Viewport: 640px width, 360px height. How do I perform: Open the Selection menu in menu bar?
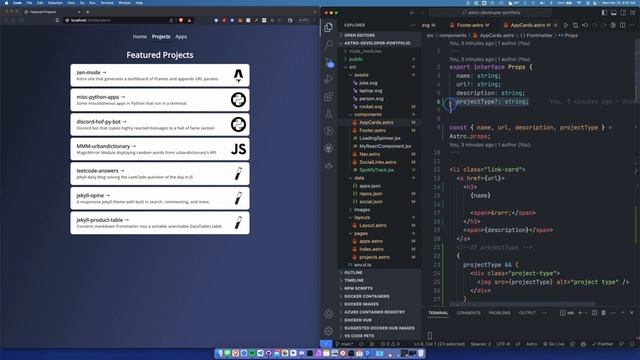click(x=55, y=3)
